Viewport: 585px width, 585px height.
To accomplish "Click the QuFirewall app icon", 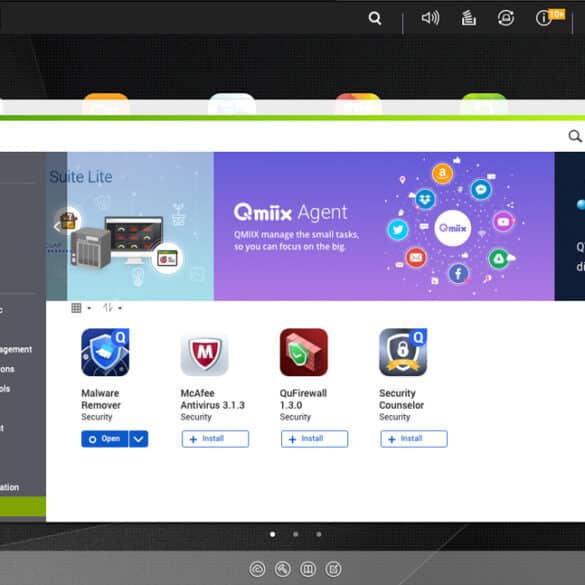I will (x=304, y=352).
